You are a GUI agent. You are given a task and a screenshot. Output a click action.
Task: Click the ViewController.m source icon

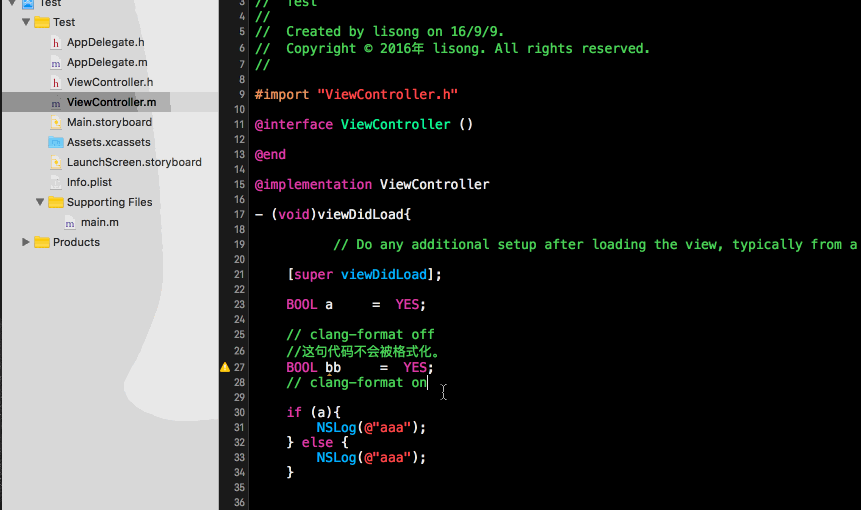coord(55,103)
